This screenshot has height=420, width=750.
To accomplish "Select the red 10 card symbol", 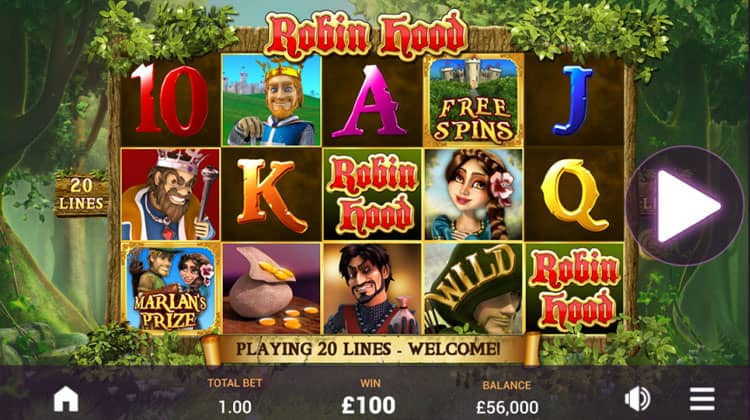I will pyautogui.click(x=170, y=100).
